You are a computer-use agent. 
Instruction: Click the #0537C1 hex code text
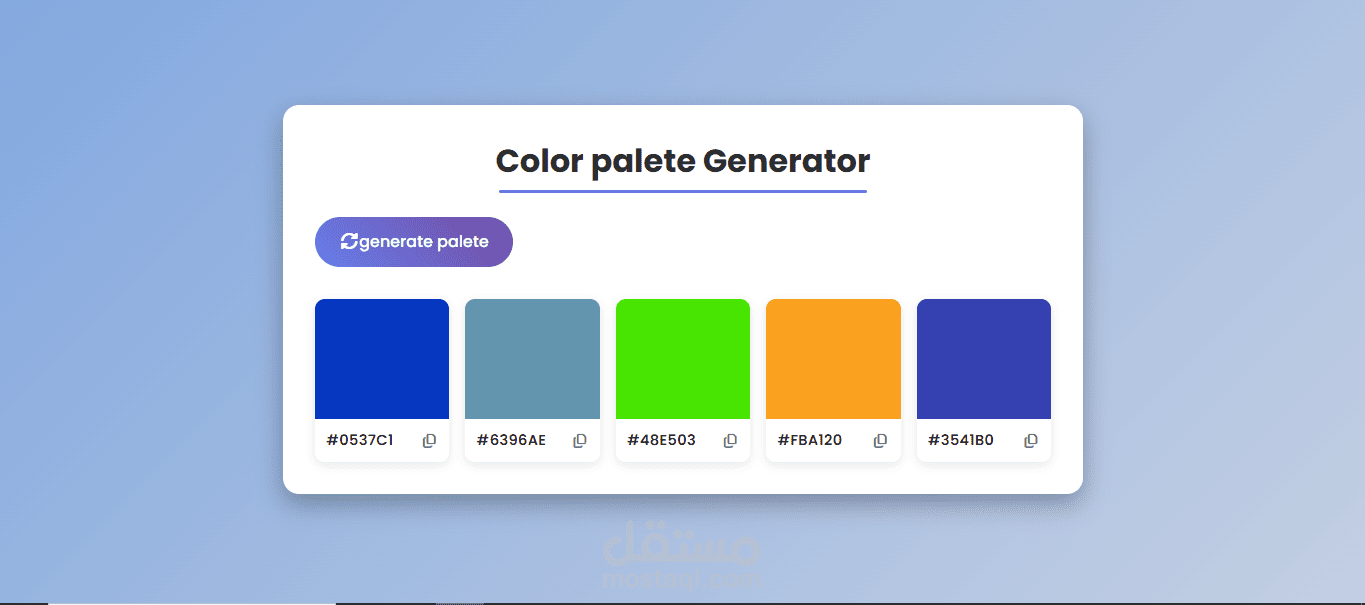[x=362, y=440]
